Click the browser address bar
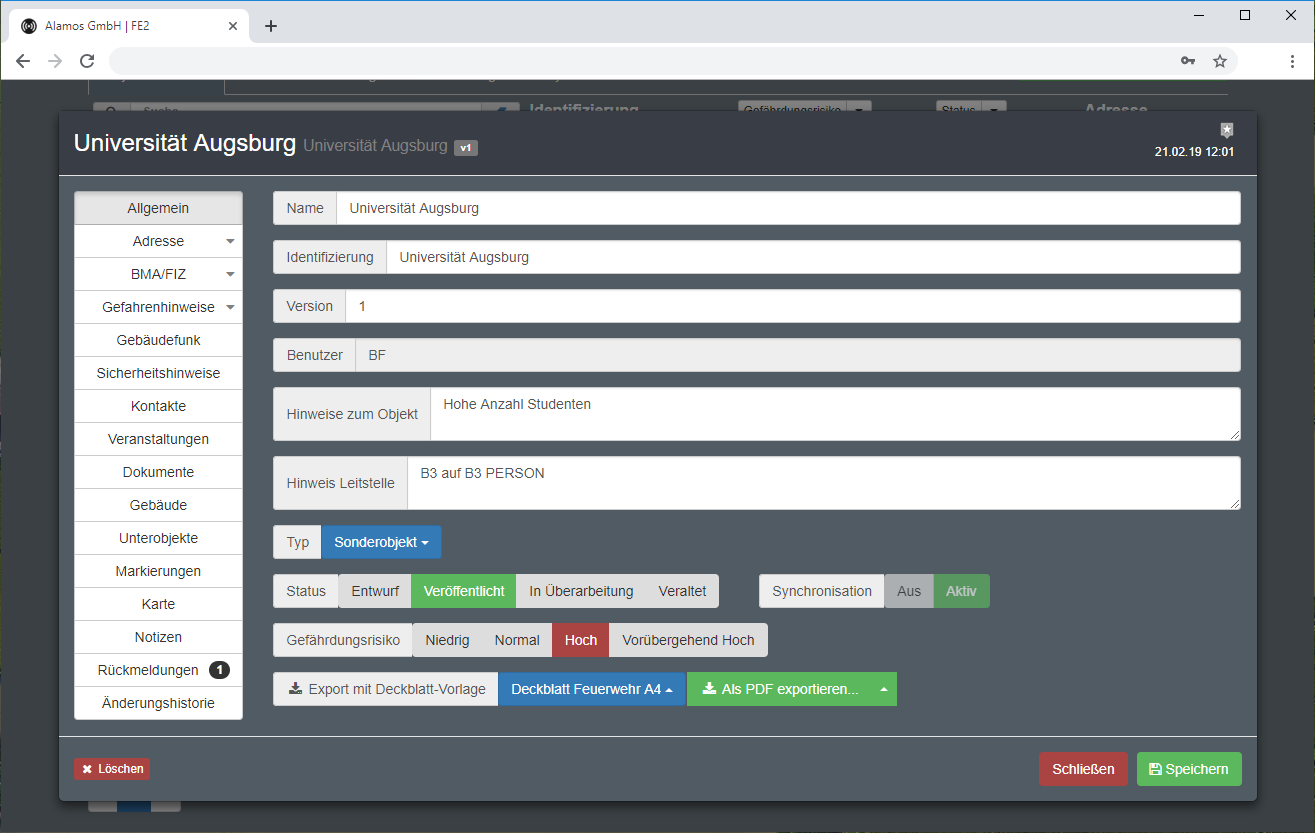The image size is (1315, 833). point(640,61)
